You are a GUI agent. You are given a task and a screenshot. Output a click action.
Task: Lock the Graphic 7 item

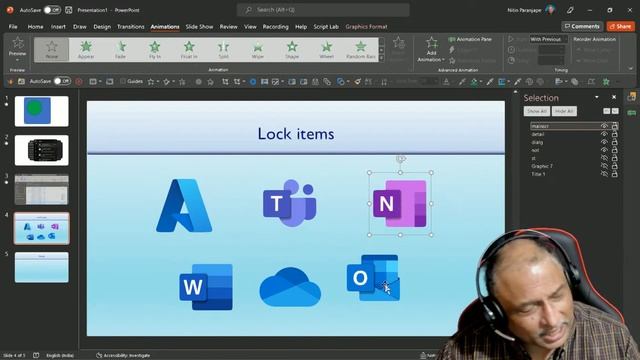[x=614, y=166]
